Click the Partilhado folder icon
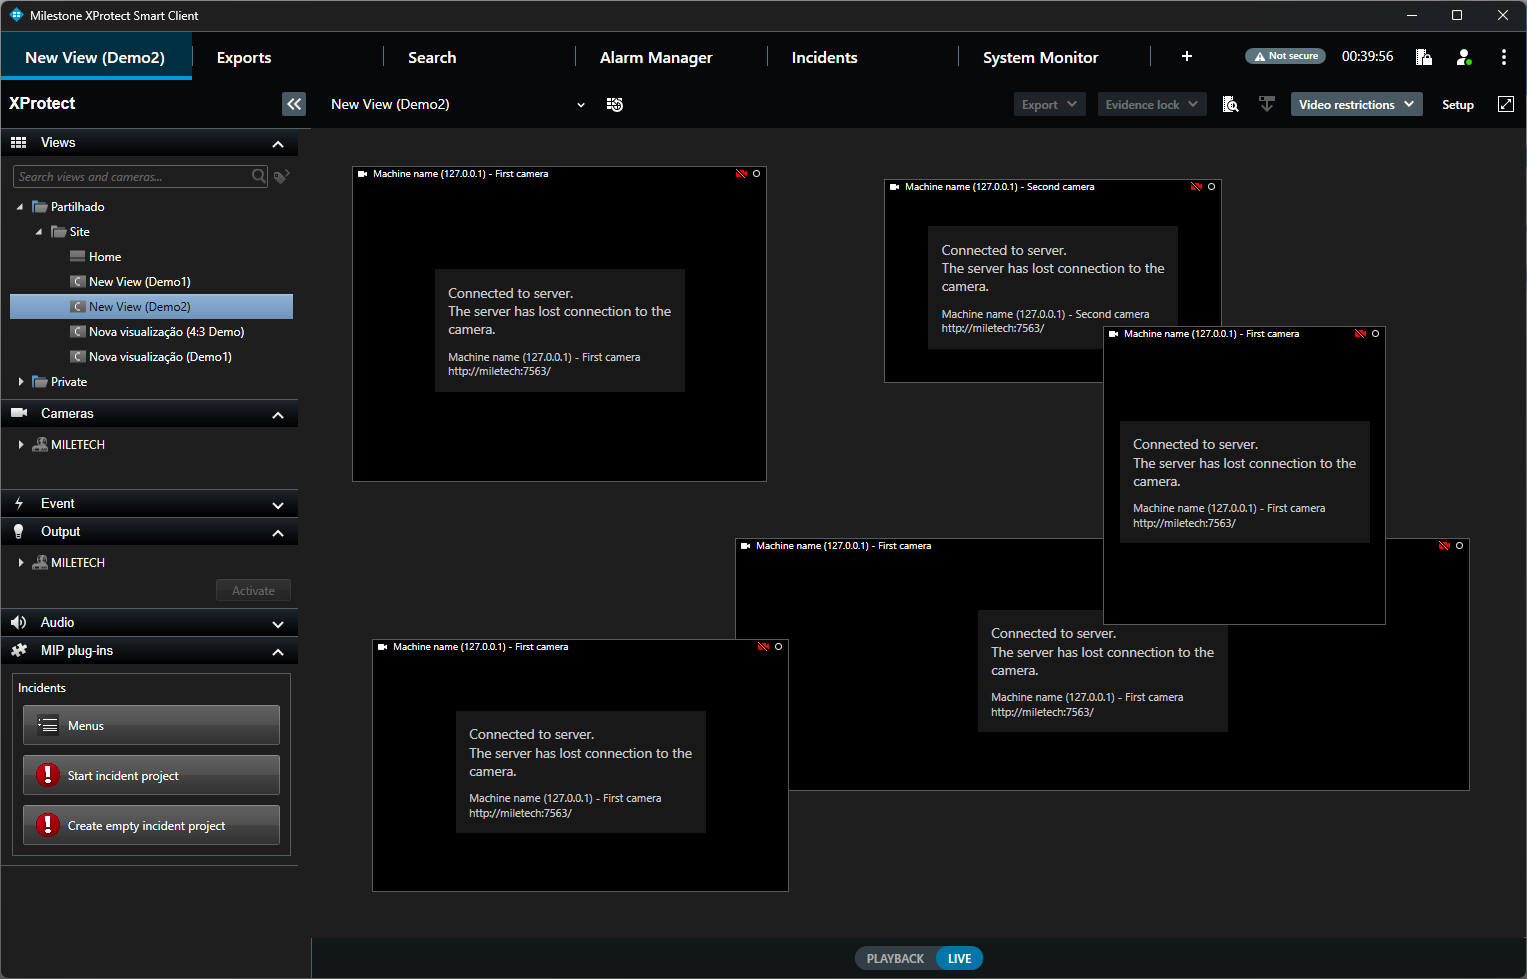 (40, 206)
